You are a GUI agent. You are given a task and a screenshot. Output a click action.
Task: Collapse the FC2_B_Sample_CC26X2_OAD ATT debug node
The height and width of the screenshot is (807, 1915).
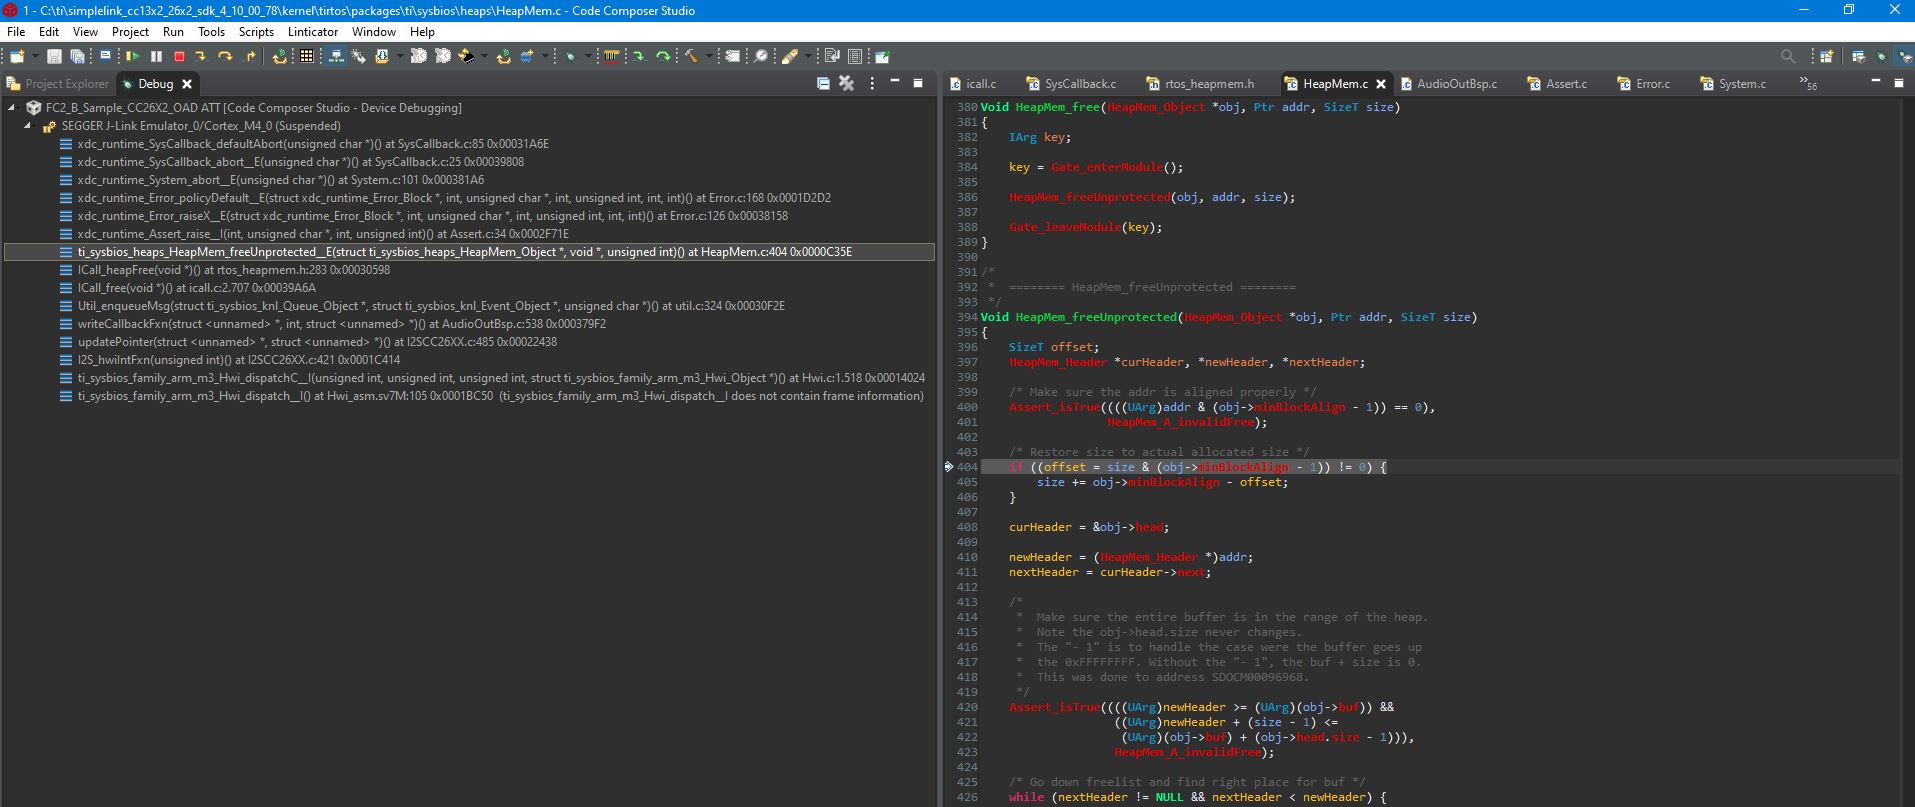click(12, 108)
